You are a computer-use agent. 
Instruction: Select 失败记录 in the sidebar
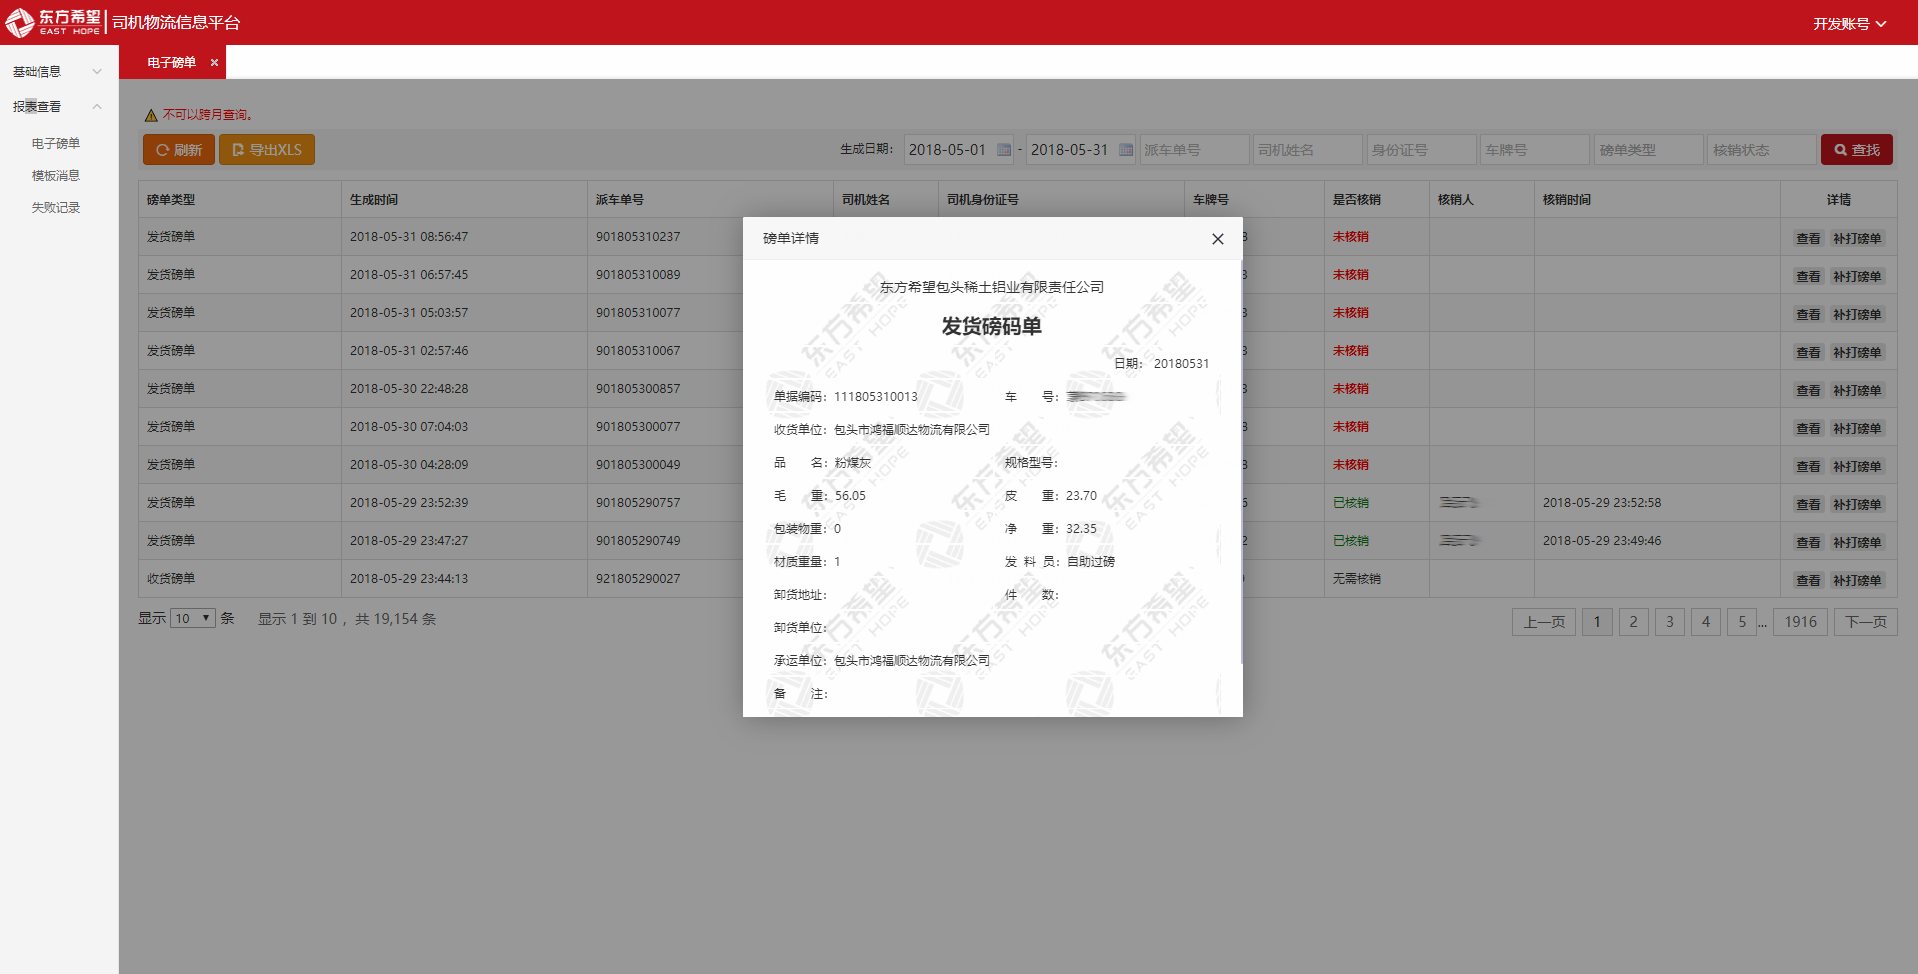coord(56,208)
